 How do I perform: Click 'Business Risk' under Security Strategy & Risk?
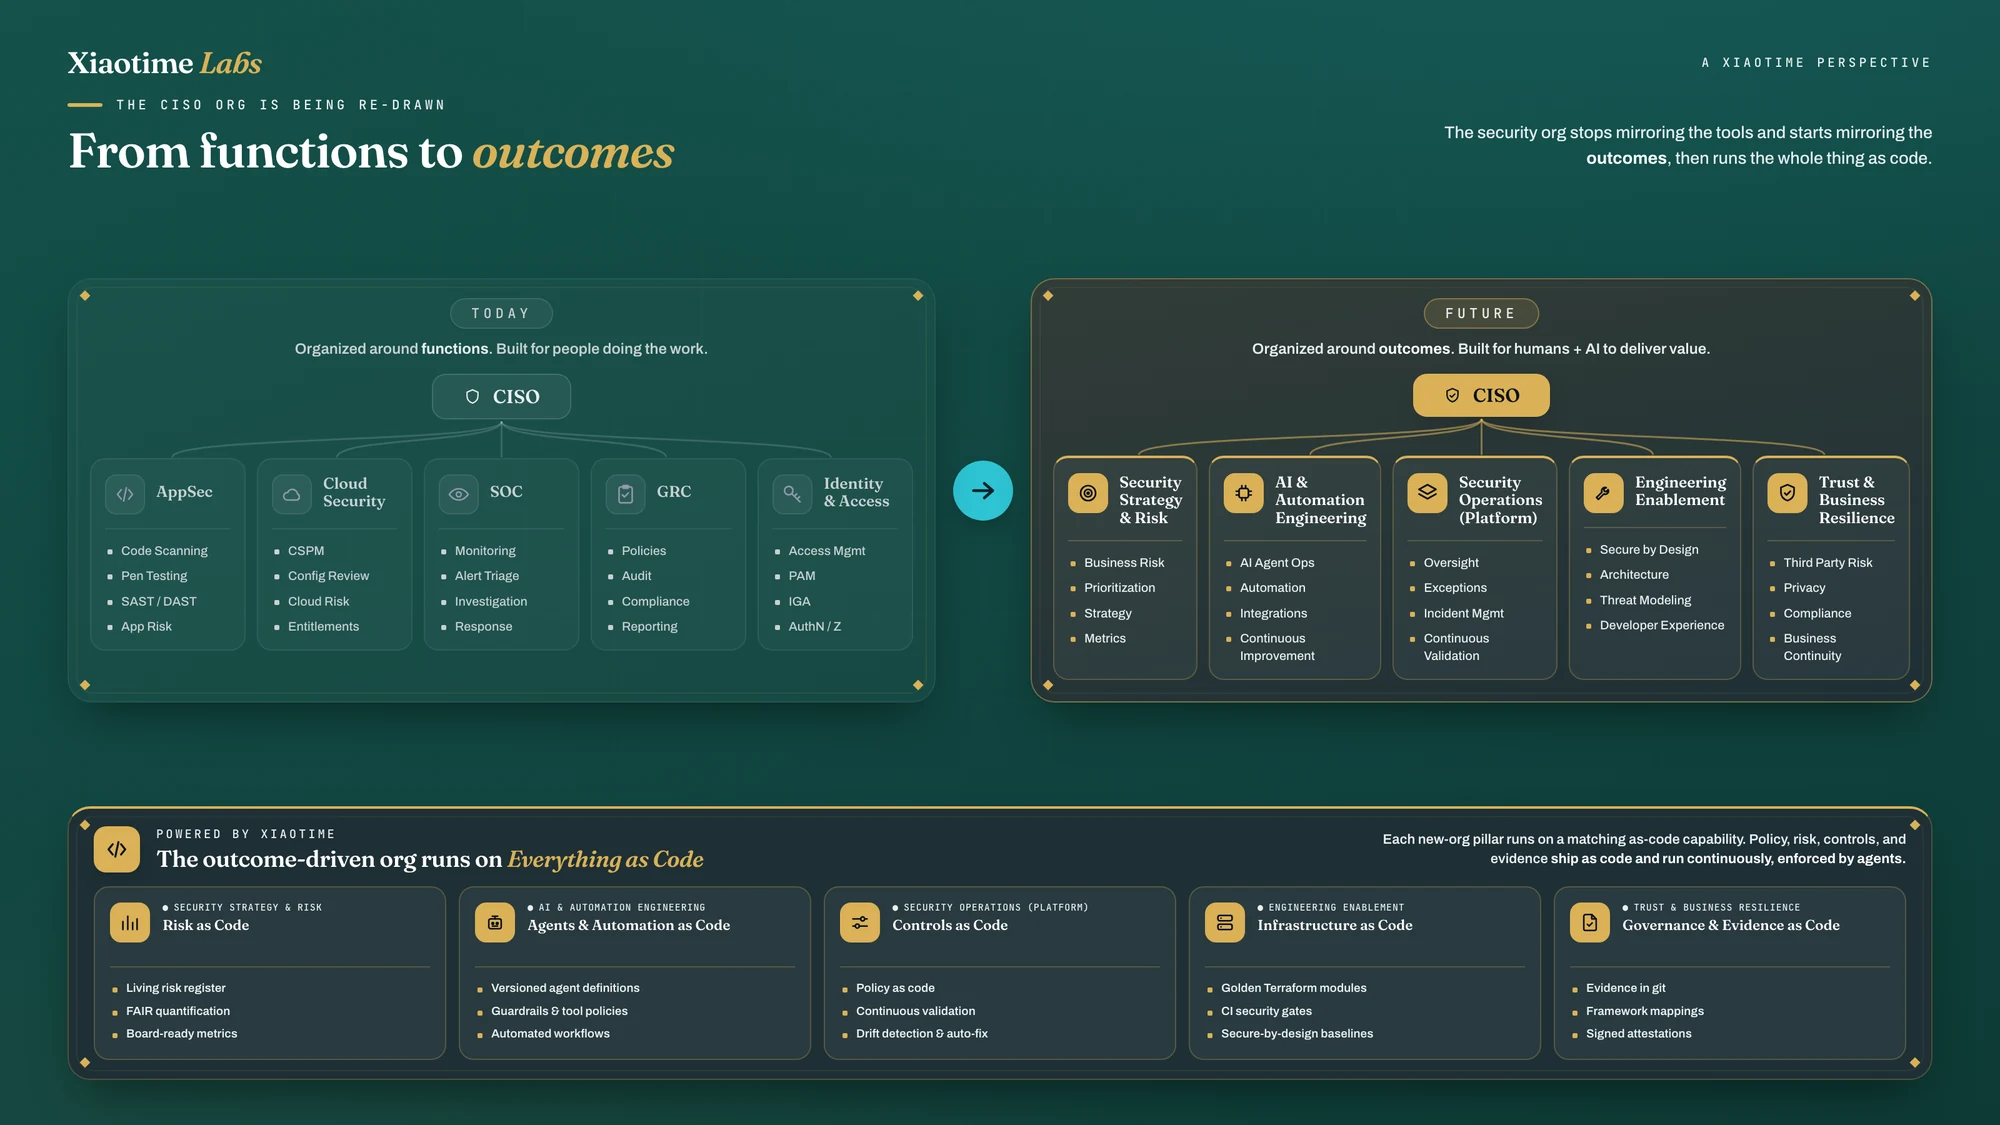(1124, 563)
